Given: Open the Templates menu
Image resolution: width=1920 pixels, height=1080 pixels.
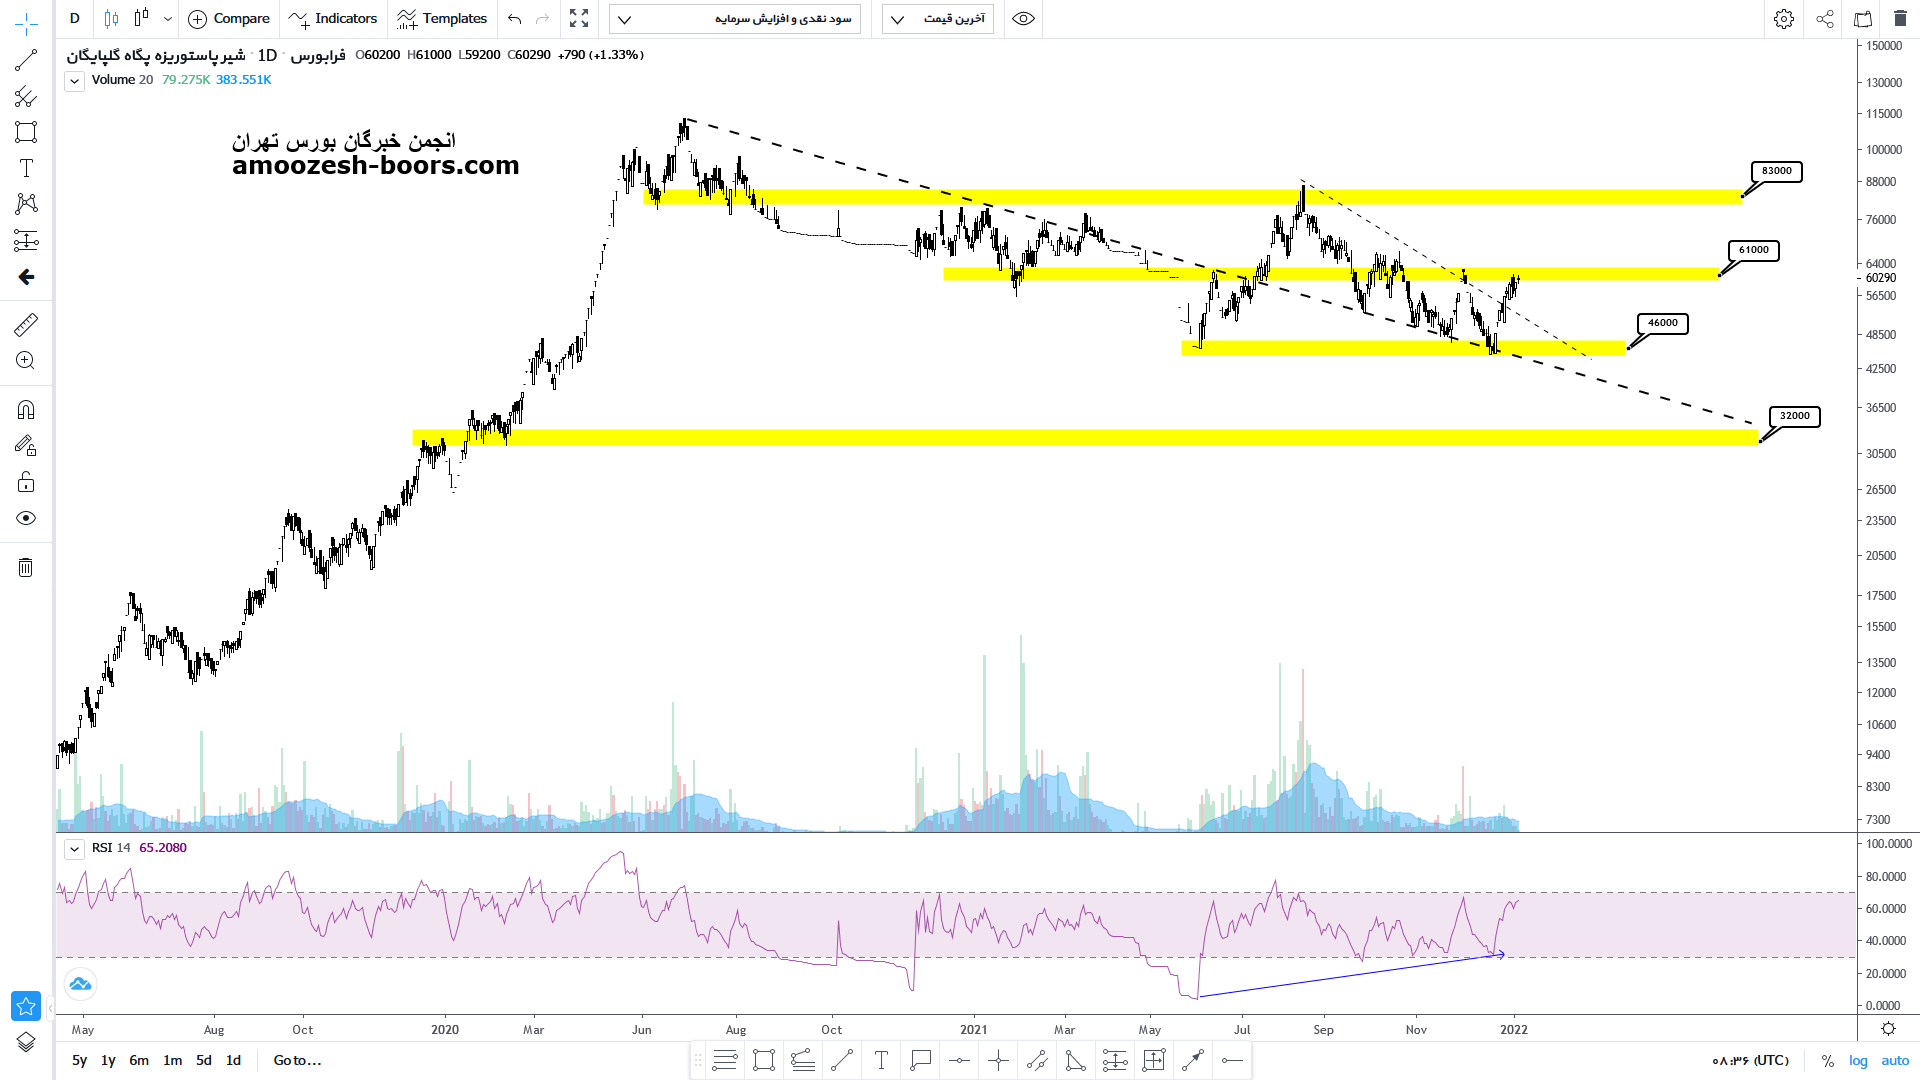Looking at the screenshot, I should tap(442, 19).
